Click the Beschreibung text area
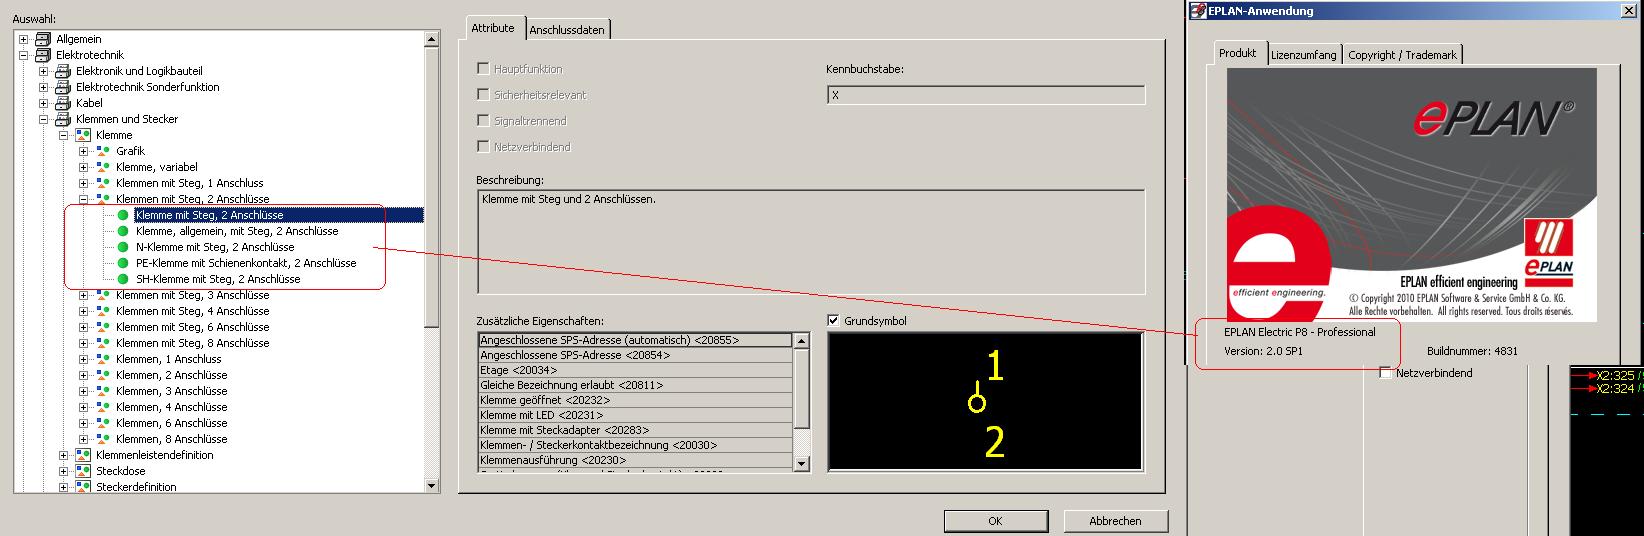The image size is (1644, 536). tap(811, 242)
